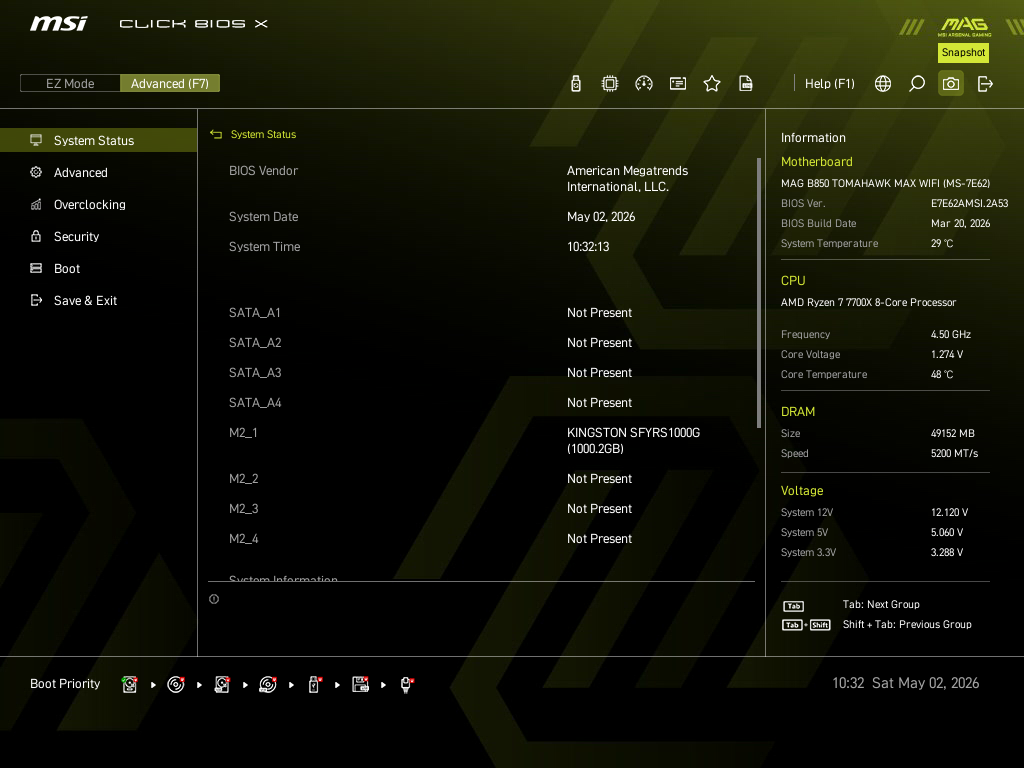Click the bottom clock 10:32 Sat May 02, 2026

pyautogui.click(x=905, y=683)
